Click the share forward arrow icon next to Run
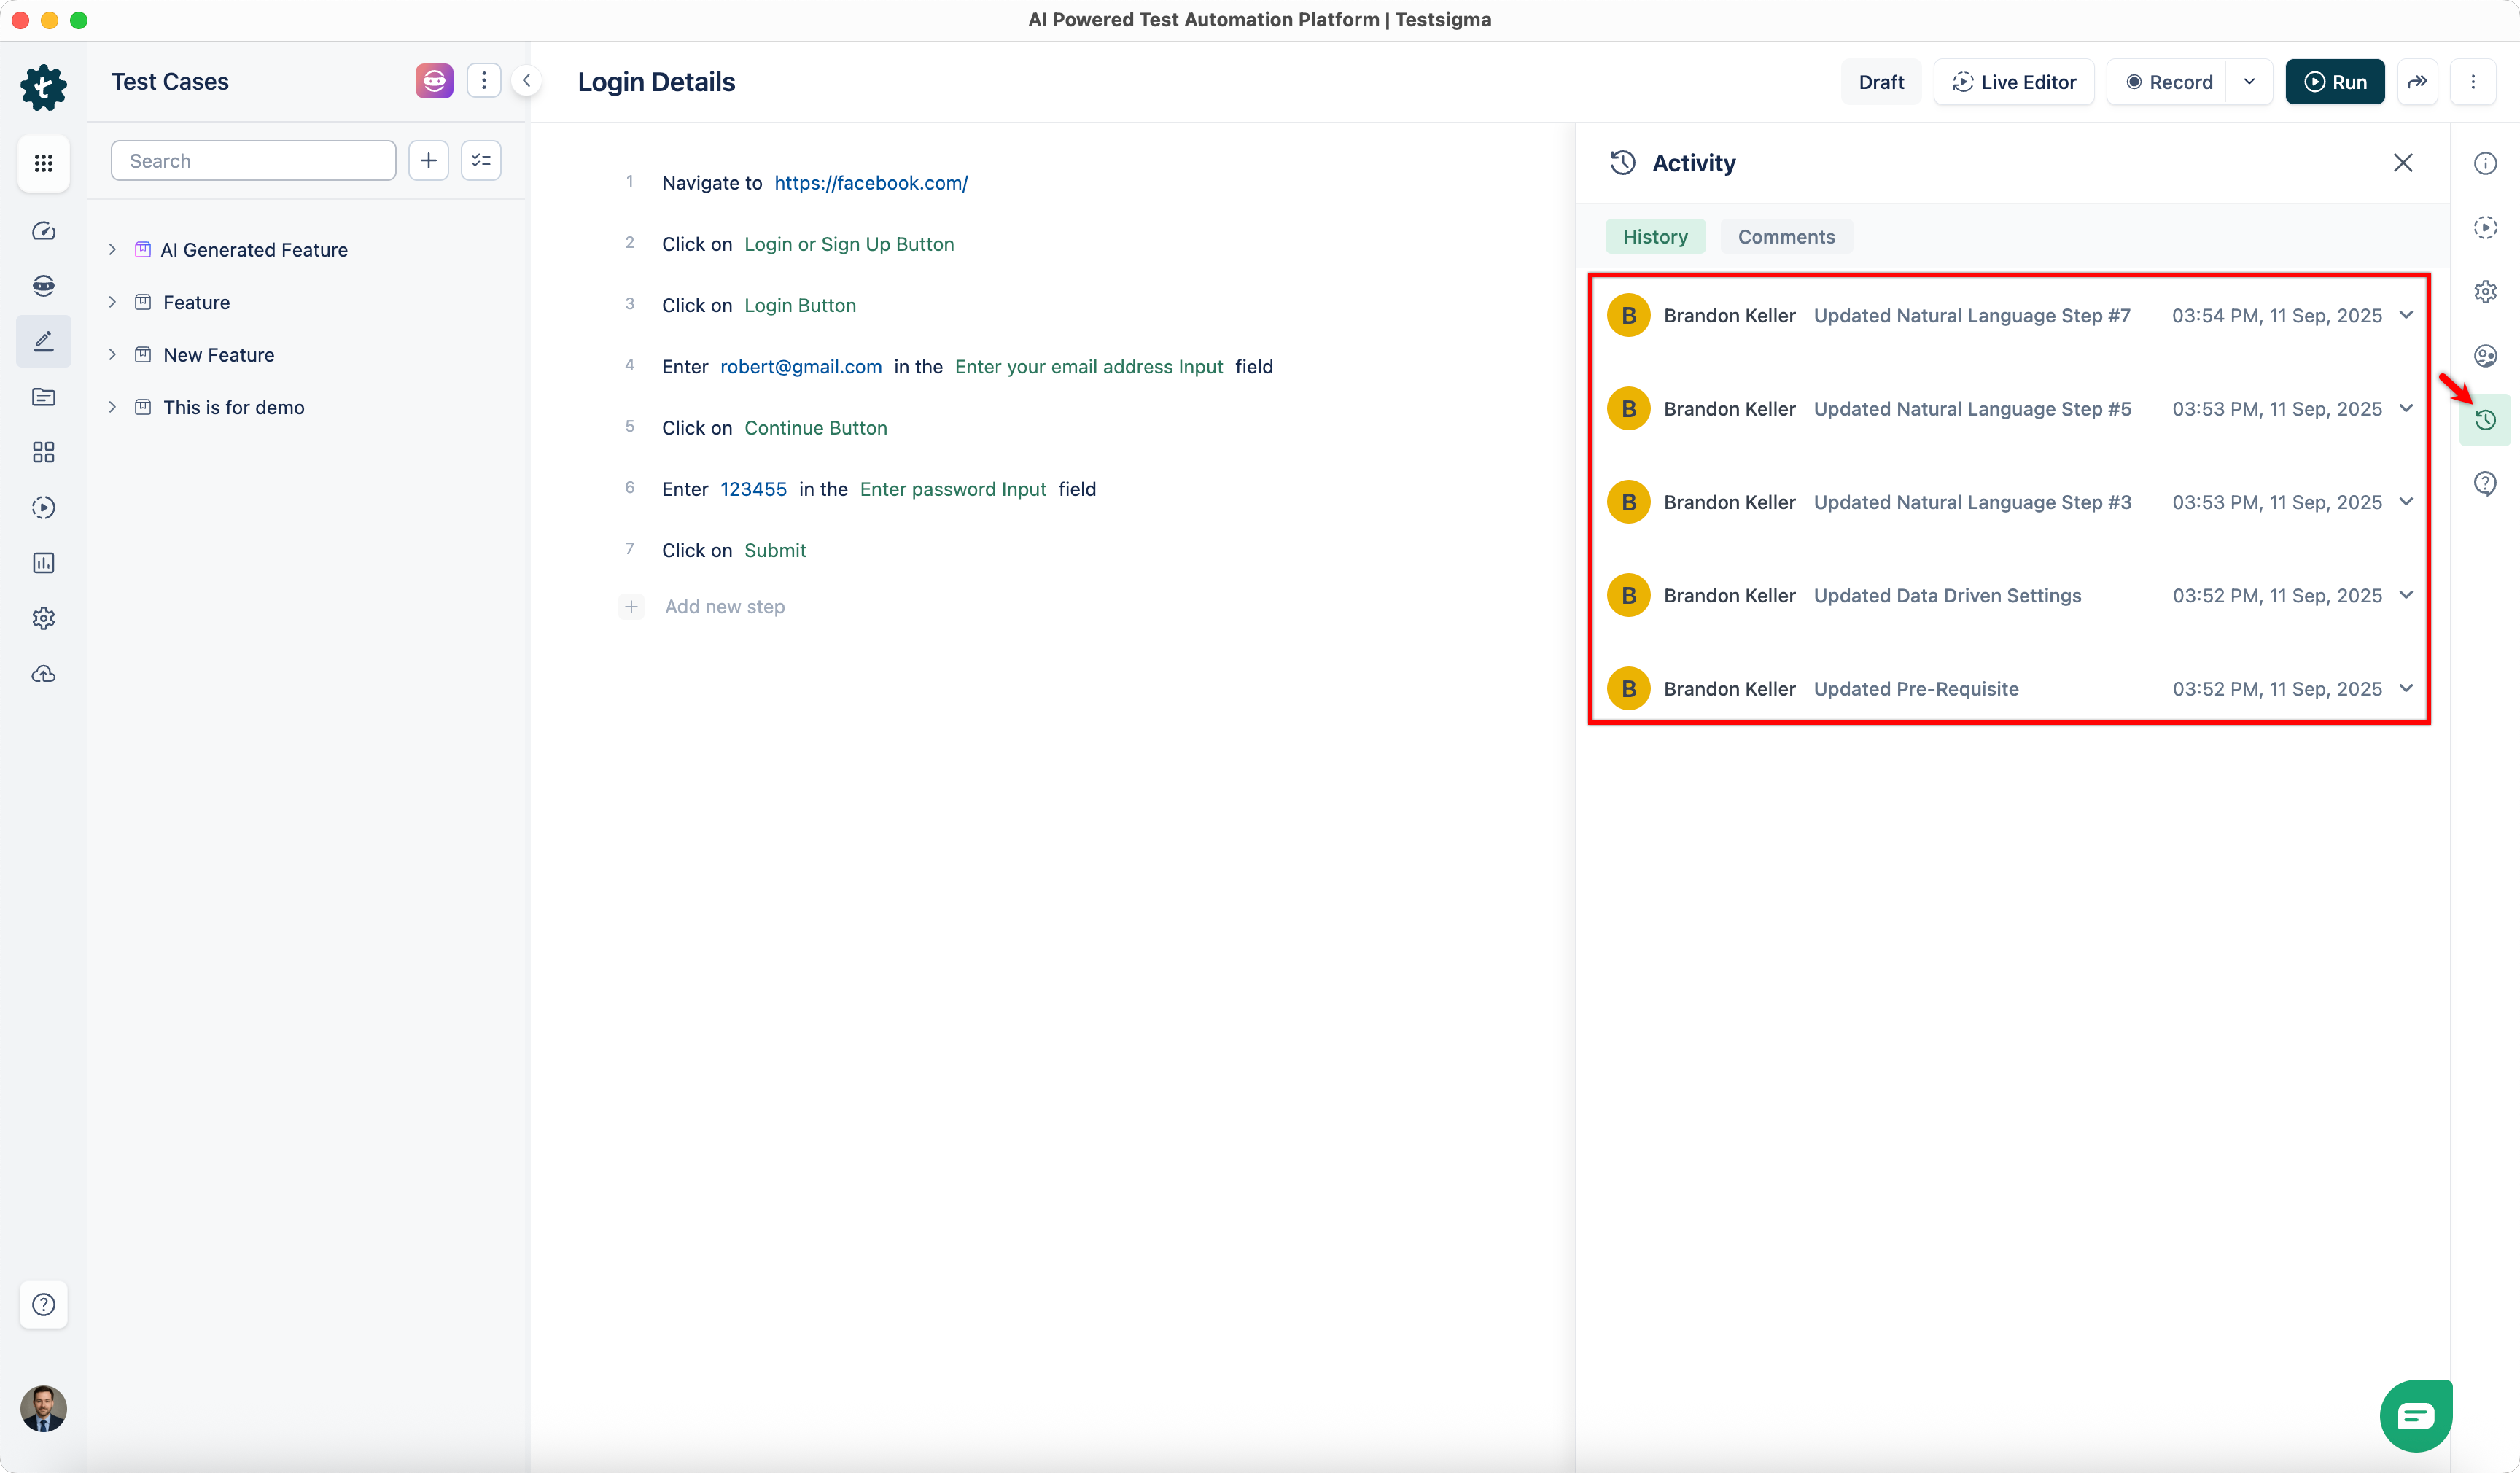 pos(2417,82)
